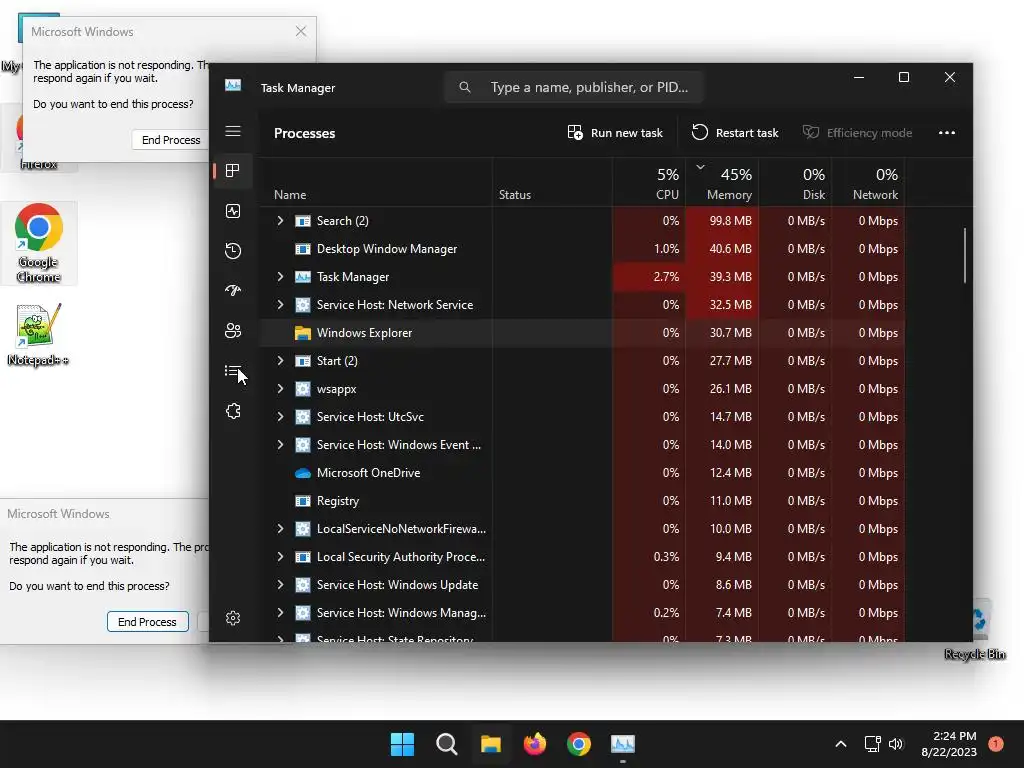
Task: Open Task Manager settings gear
Action: [x=233, y=618]
